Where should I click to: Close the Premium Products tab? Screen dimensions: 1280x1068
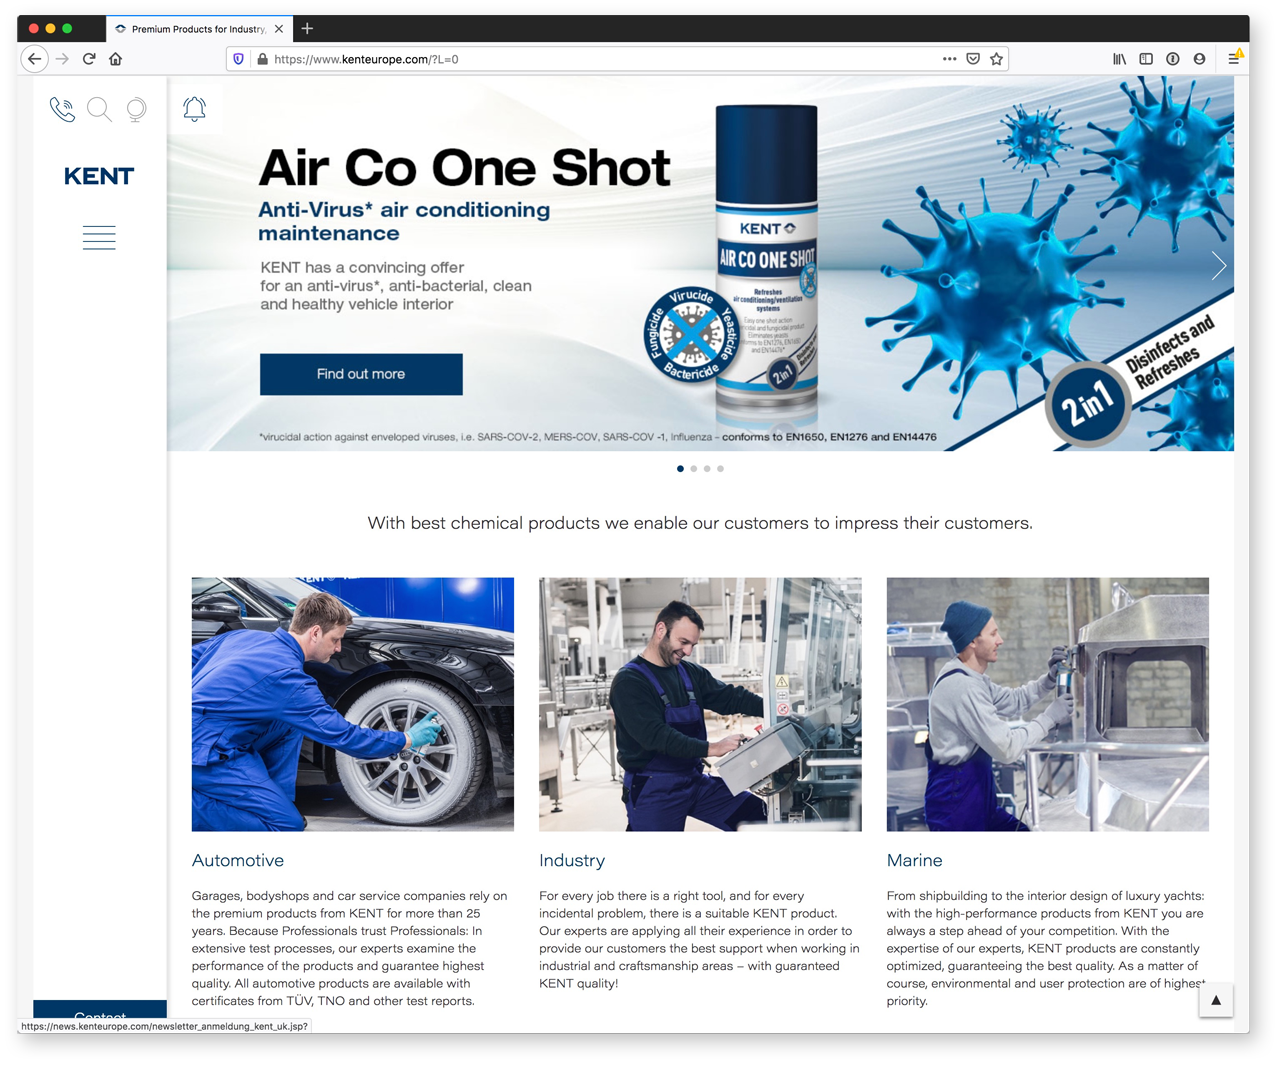pos(279,29)
